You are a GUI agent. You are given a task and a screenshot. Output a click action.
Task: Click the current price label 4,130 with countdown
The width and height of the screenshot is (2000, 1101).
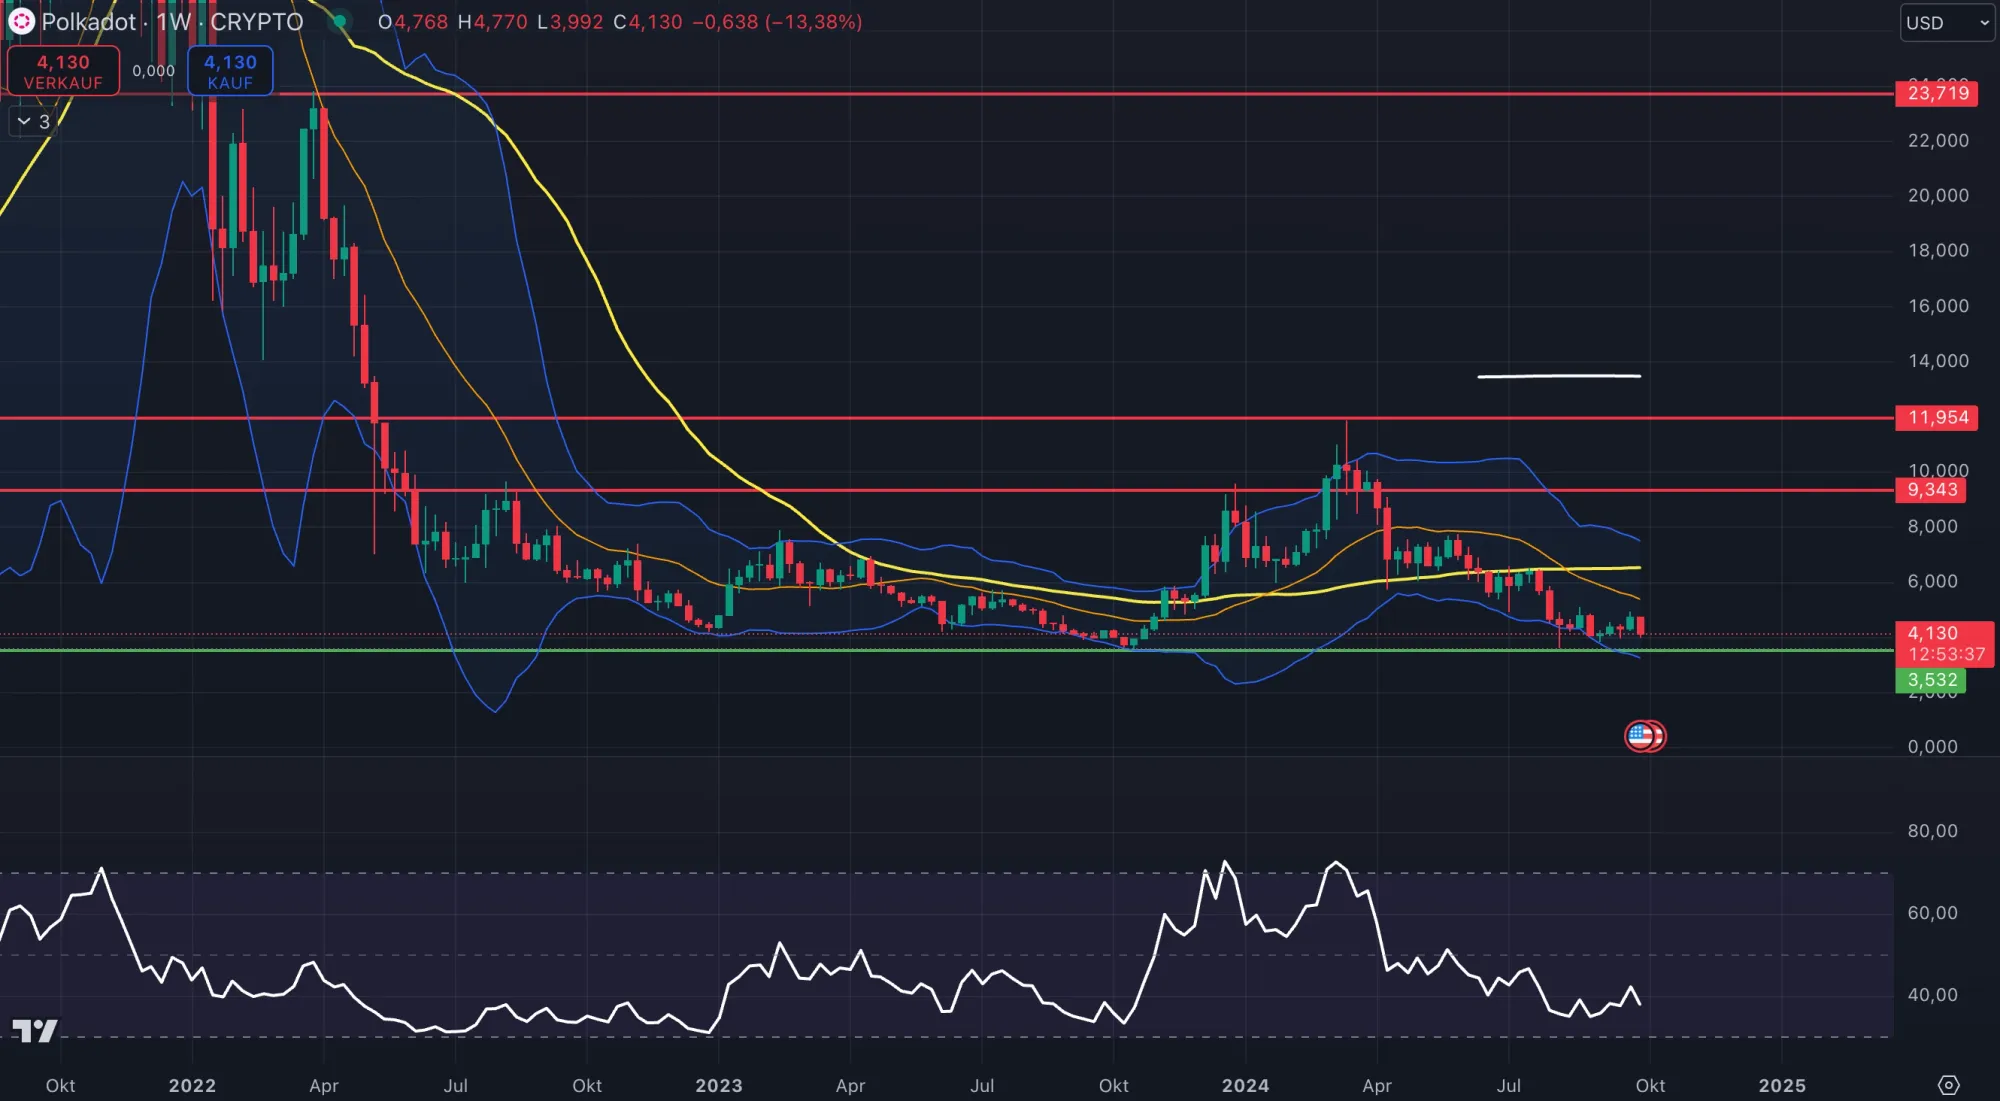pyautogui.click(x=1944, y=643)
